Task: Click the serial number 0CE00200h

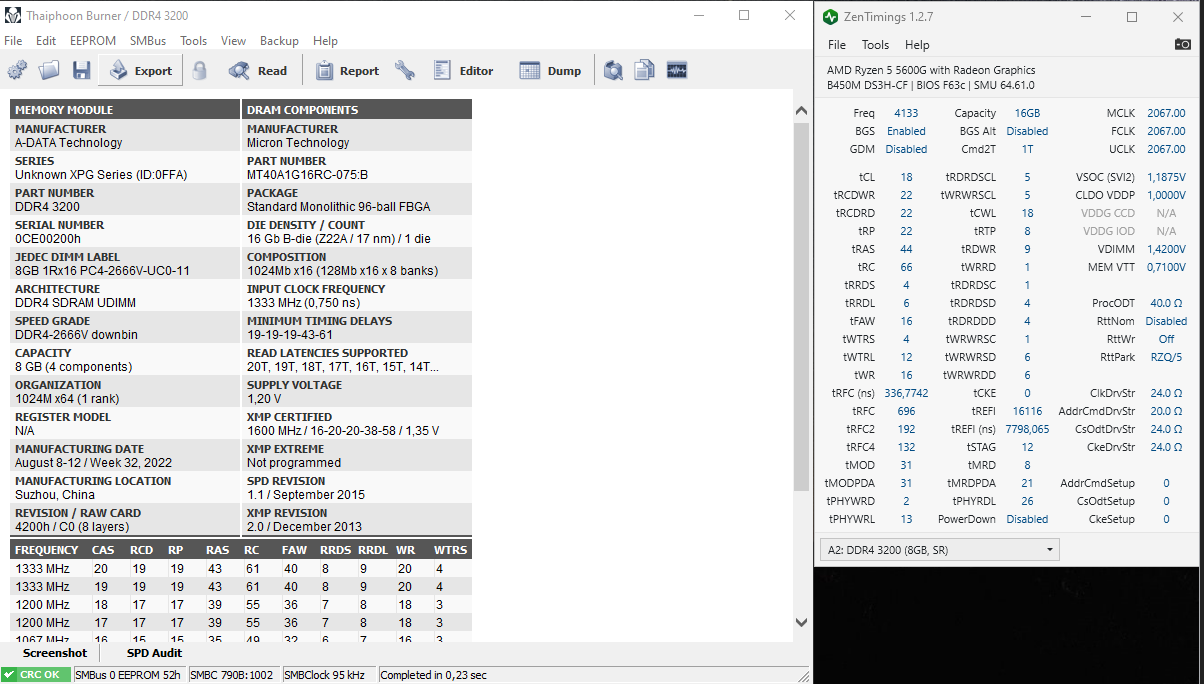Action: [x=48, y=239]
